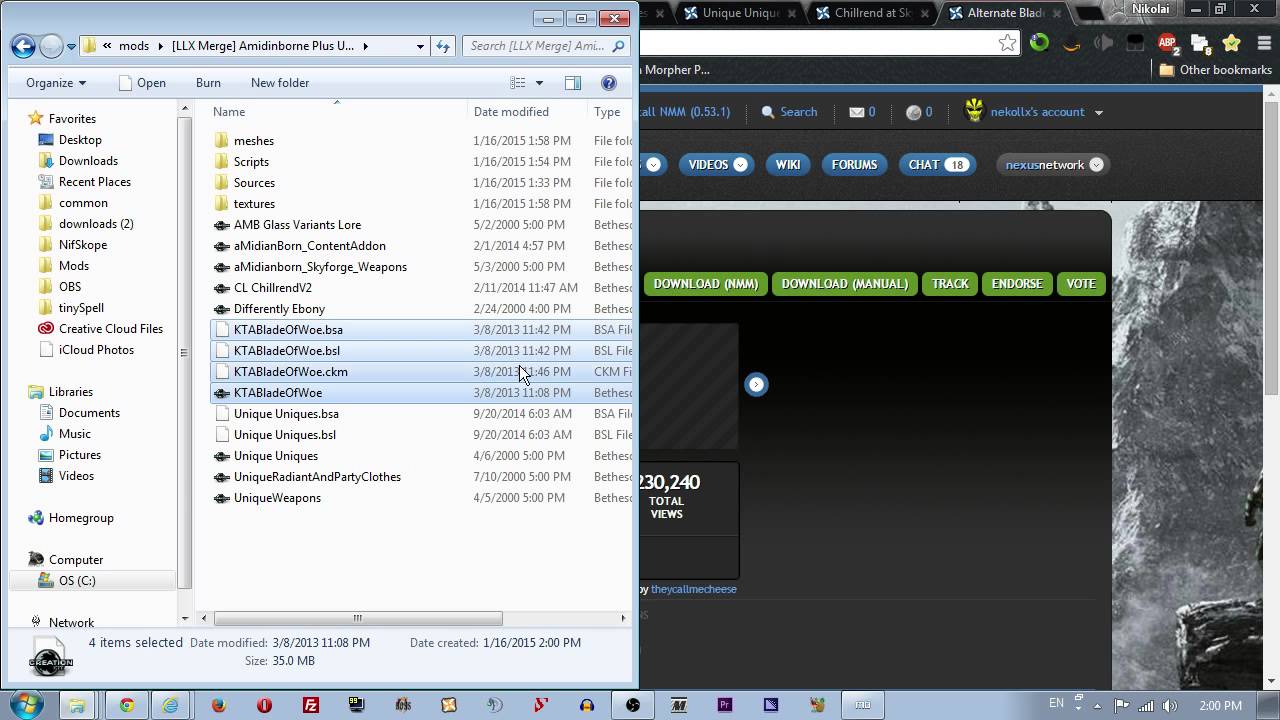
Task: Open Other bookmarks folder
Action: pos(1215,70)
